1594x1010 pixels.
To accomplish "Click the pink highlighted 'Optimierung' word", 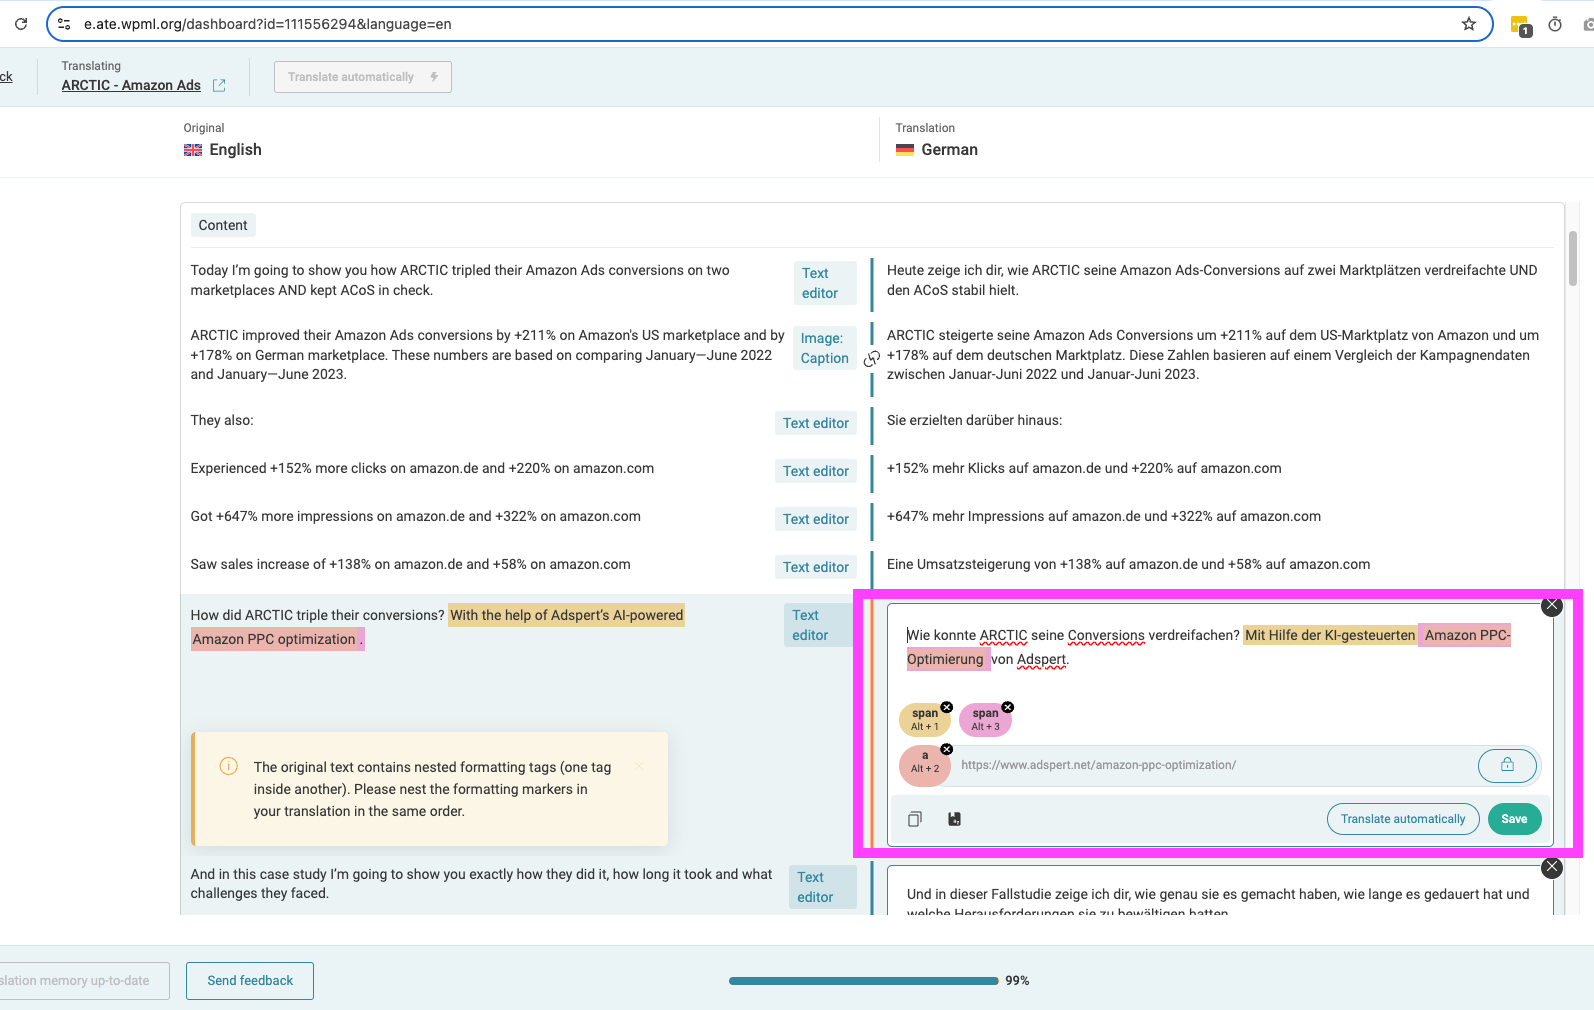I will [x=947, y=659].
